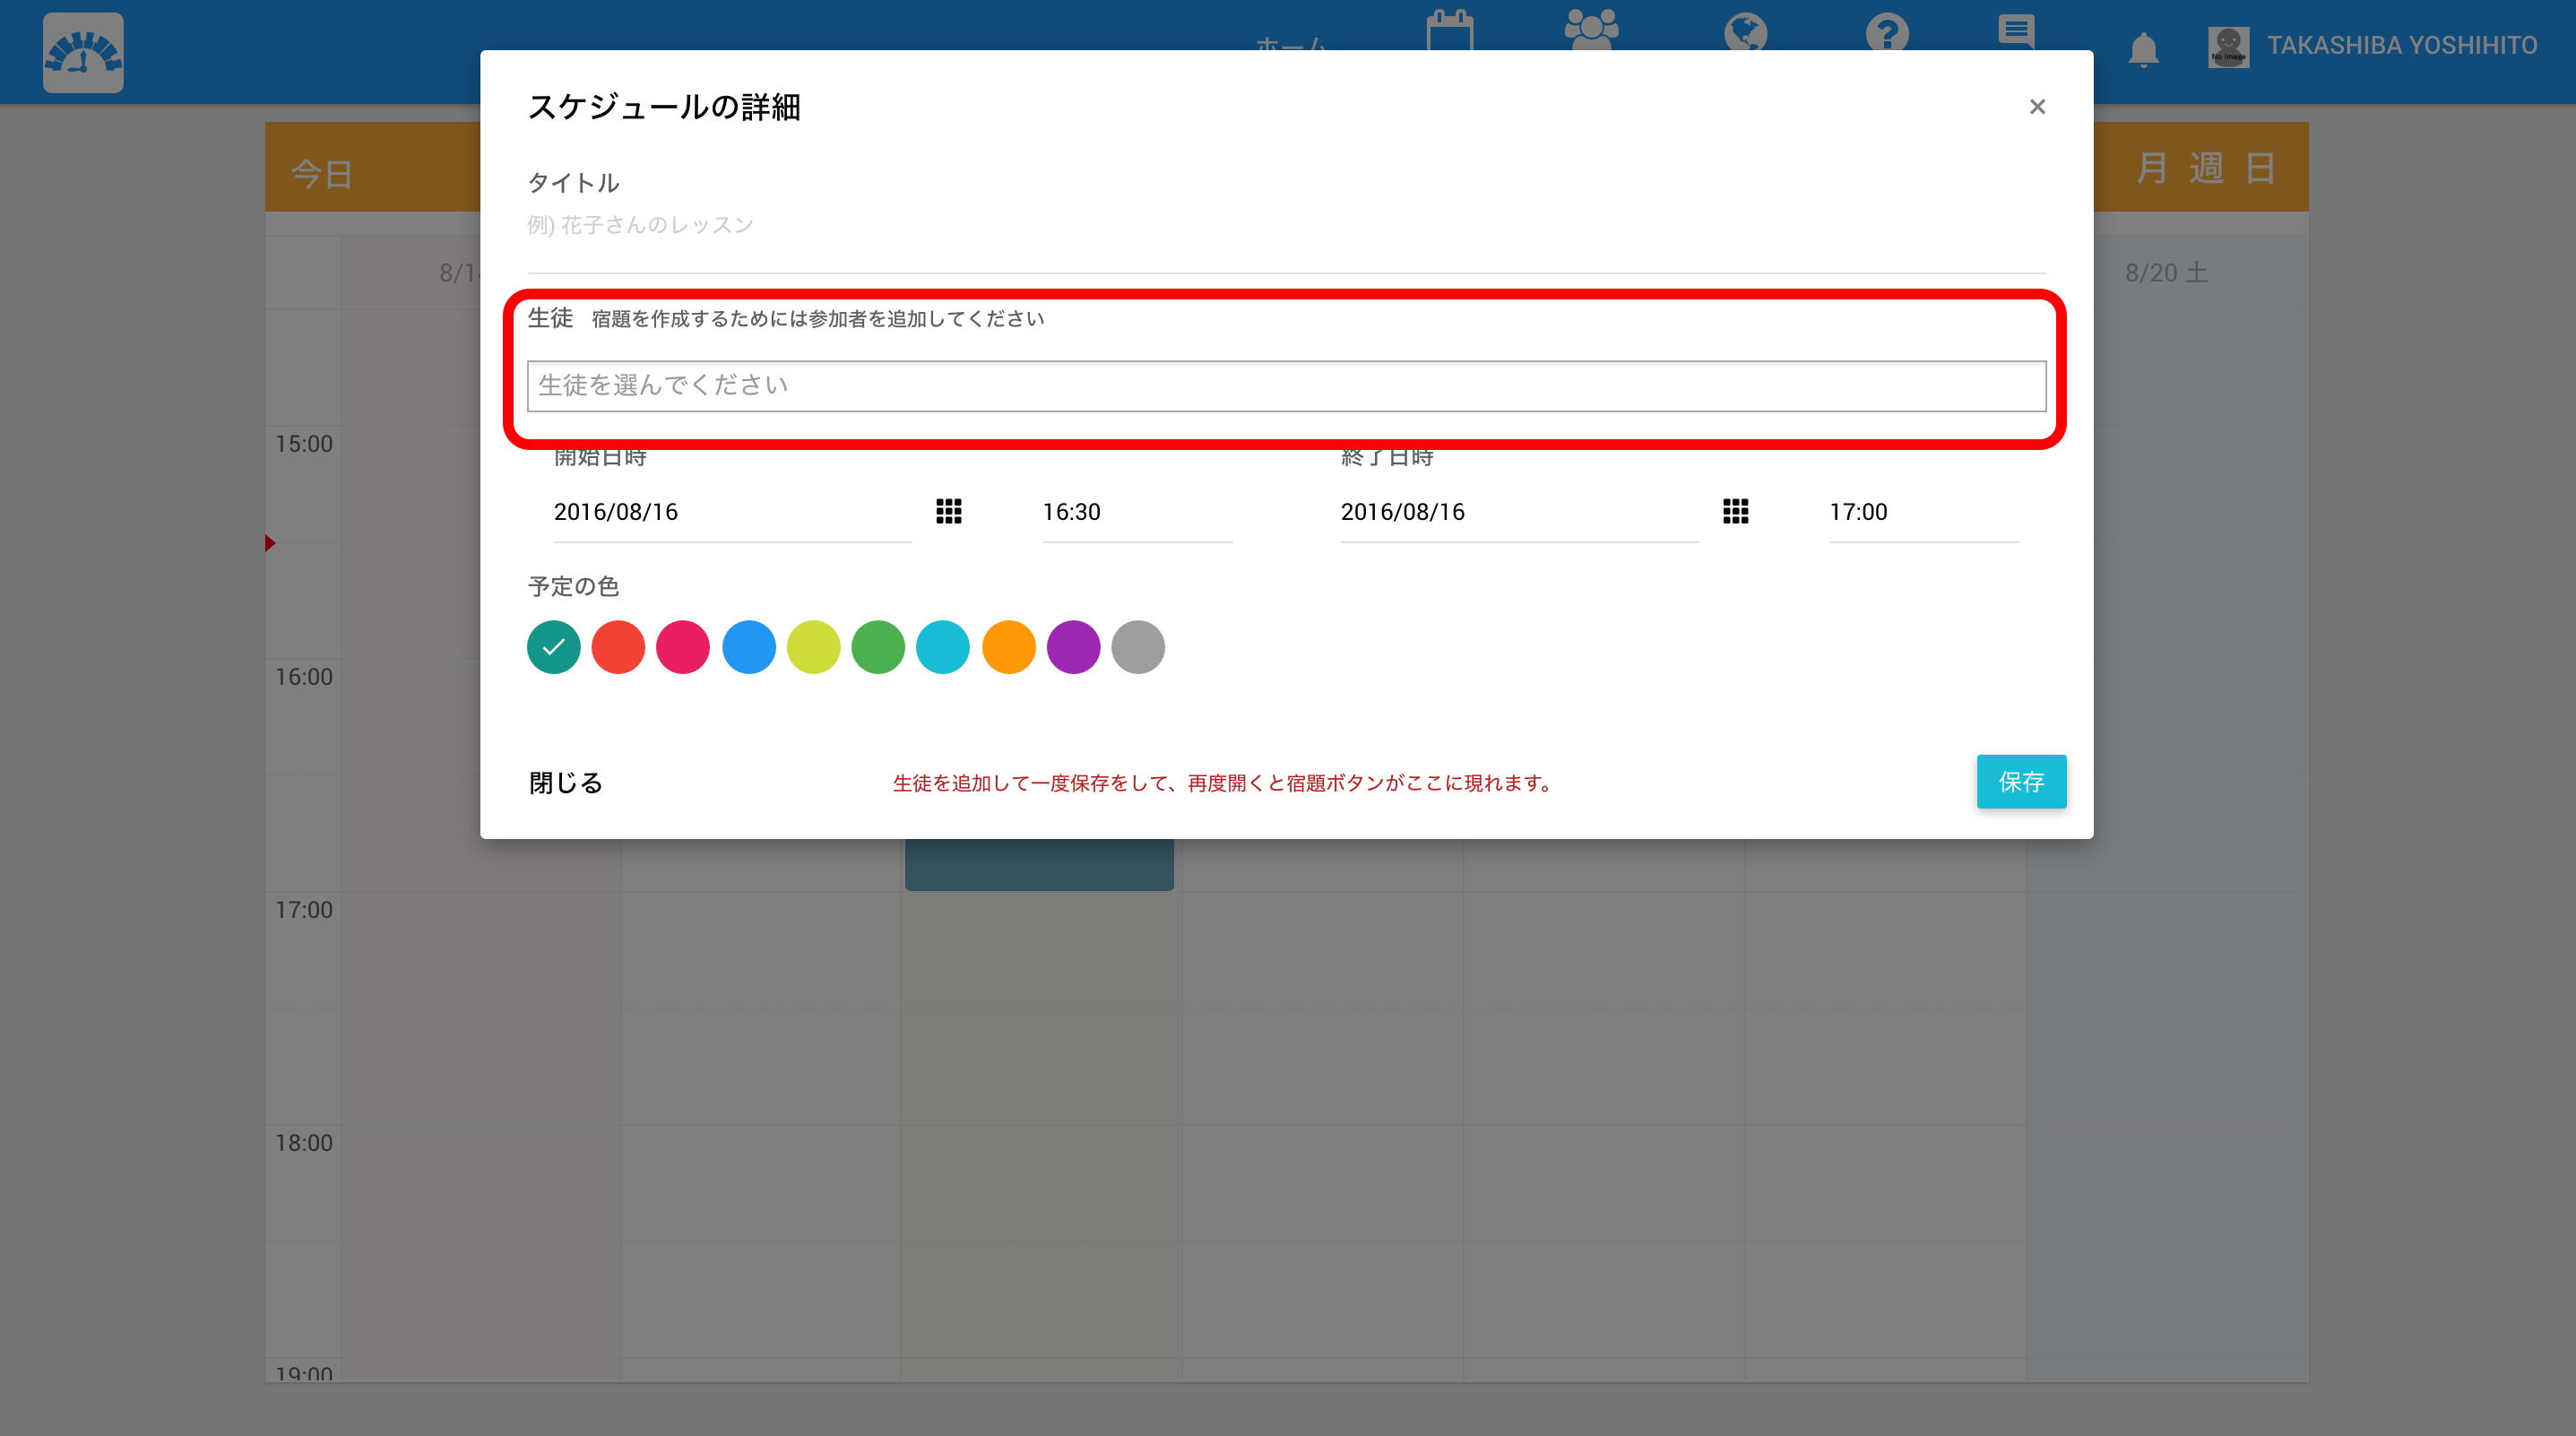Switch calendar to month view 月
Screen dimensions: 2576x1436
[x=2150, y=167]
